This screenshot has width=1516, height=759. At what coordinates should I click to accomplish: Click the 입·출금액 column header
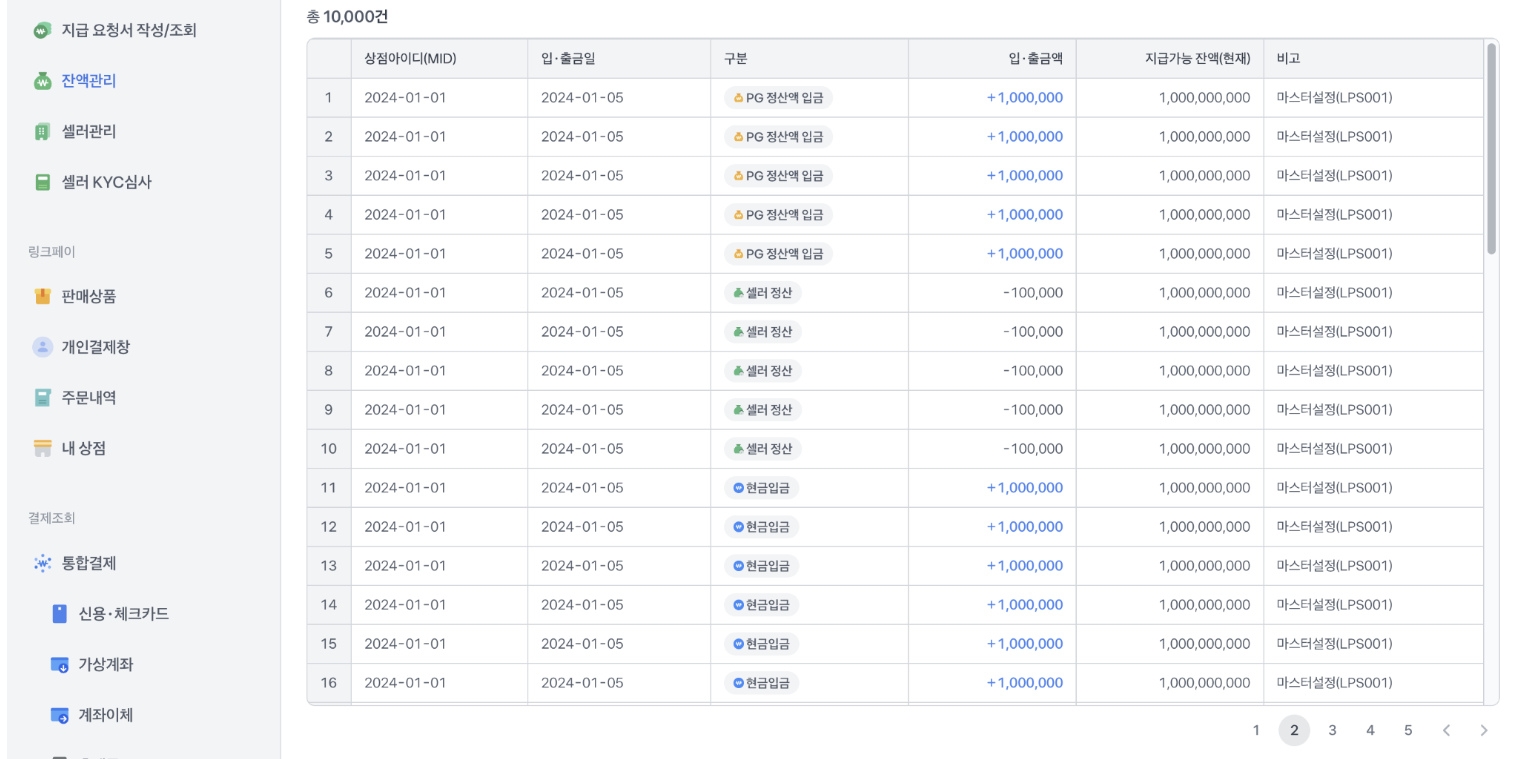tap(1035, 58)
